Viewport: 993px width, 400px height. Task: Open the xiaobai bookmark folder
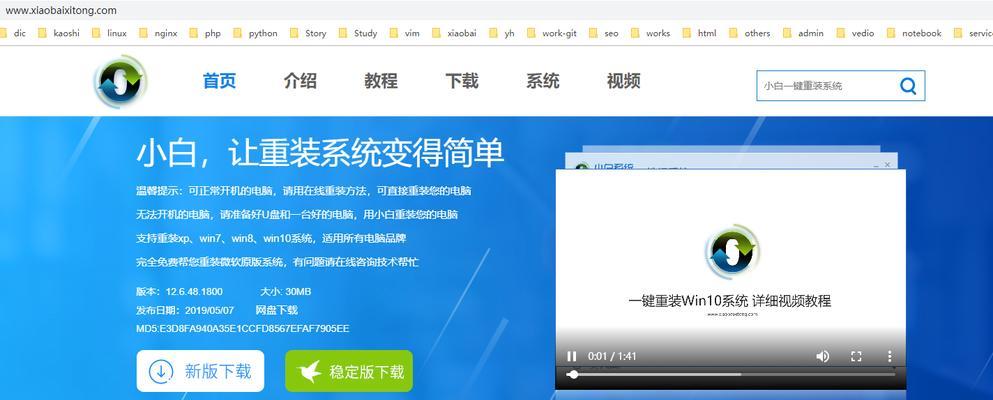[454, 33]
